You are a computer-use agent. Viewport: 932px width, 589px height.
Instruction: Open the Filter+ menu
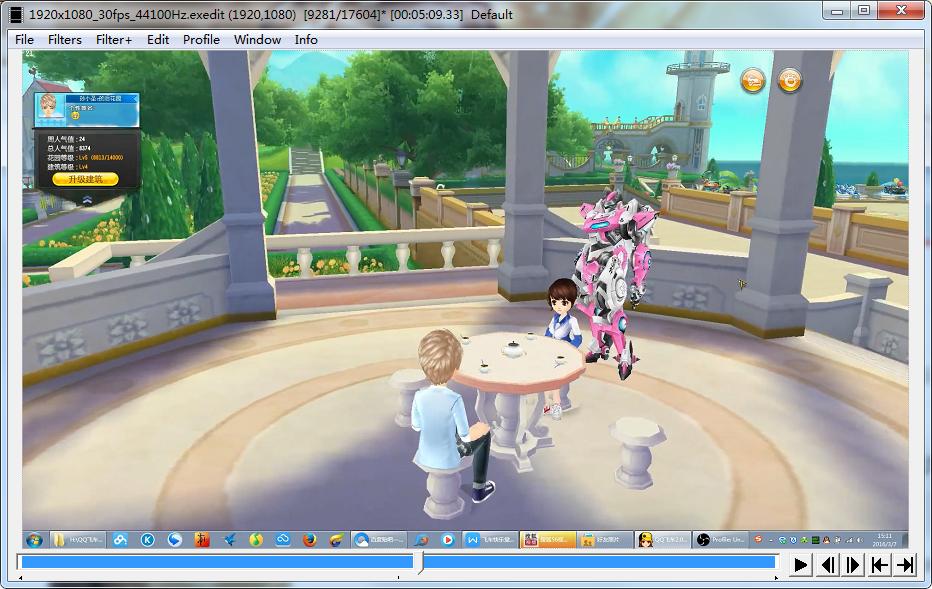coord(114,40)
